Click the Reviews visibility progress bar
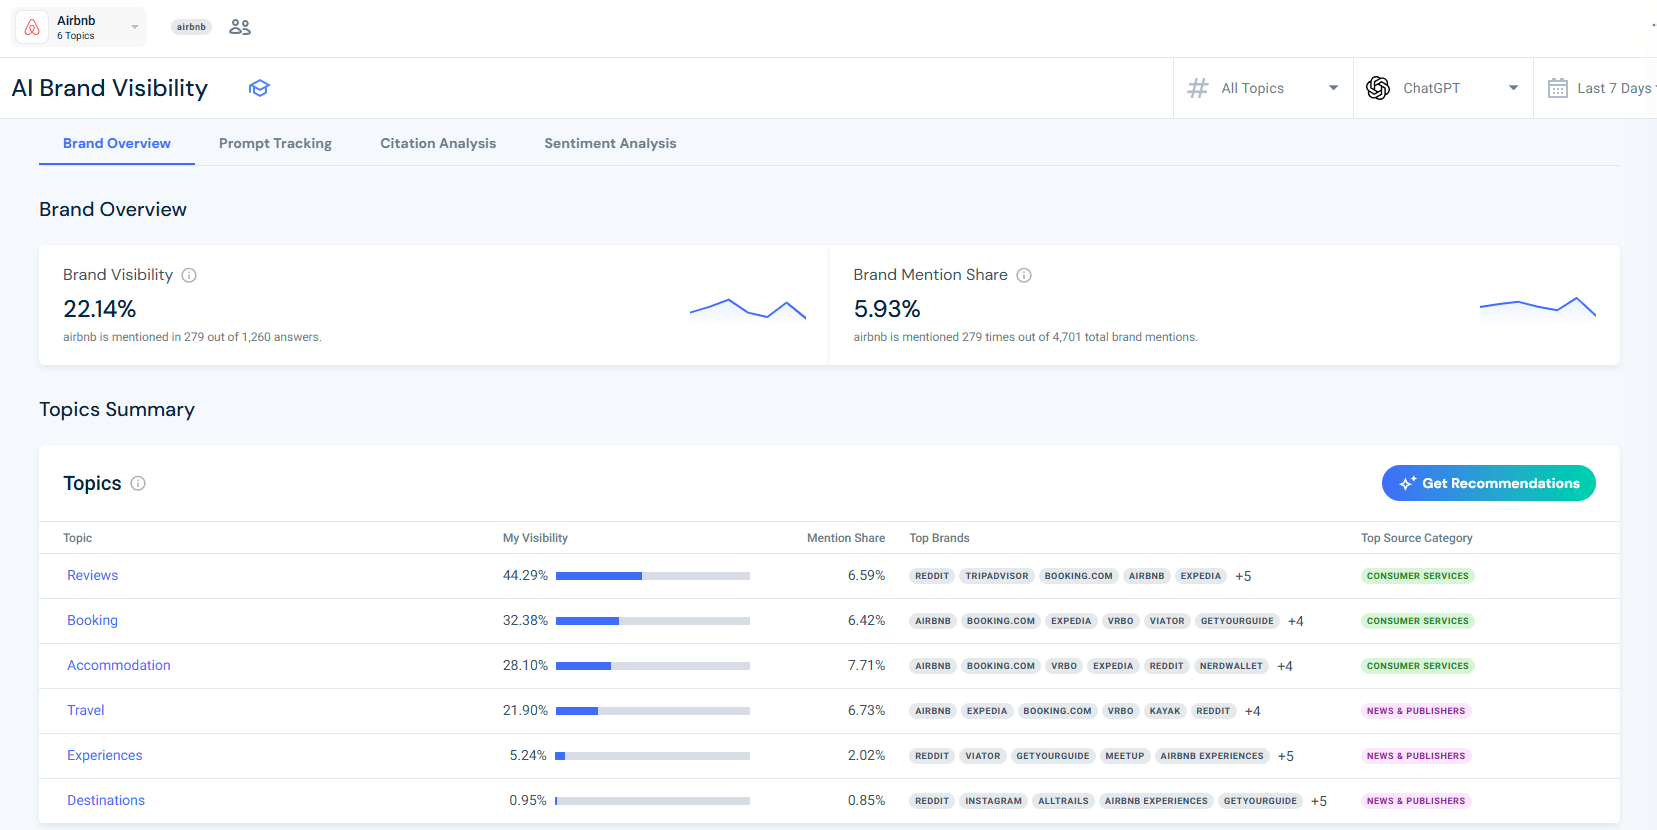Viewport: 1657px width, 830px height. 653,576
